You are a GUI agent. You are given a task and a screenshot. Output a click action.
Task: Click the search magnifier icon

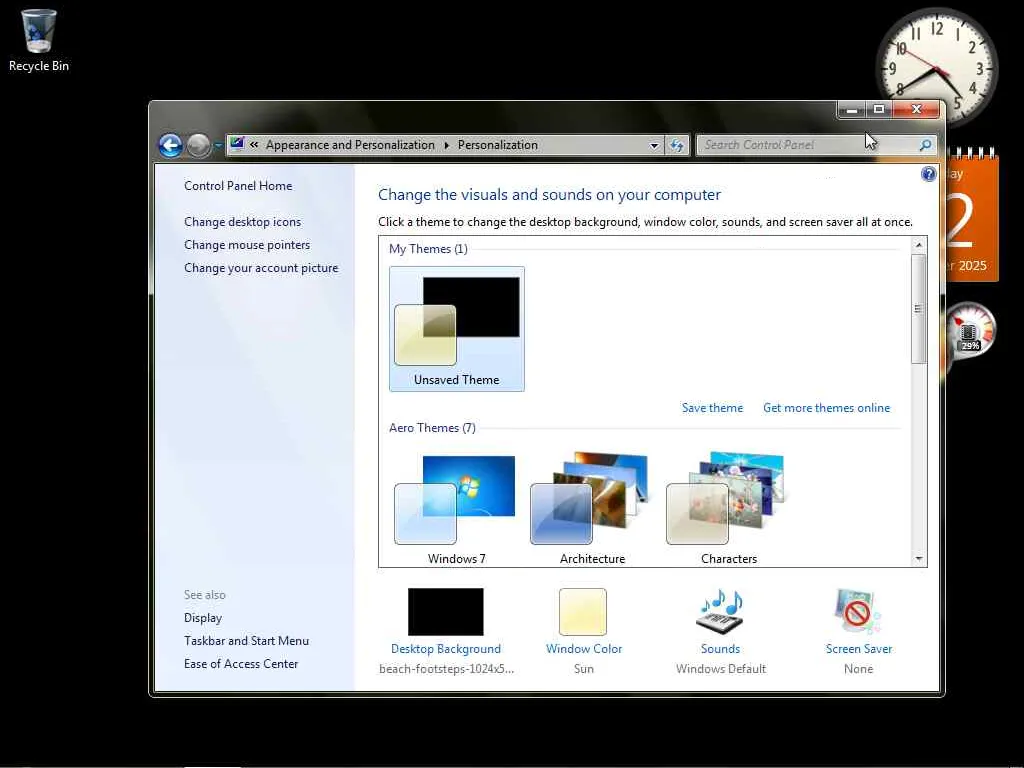tap(925, 145)
